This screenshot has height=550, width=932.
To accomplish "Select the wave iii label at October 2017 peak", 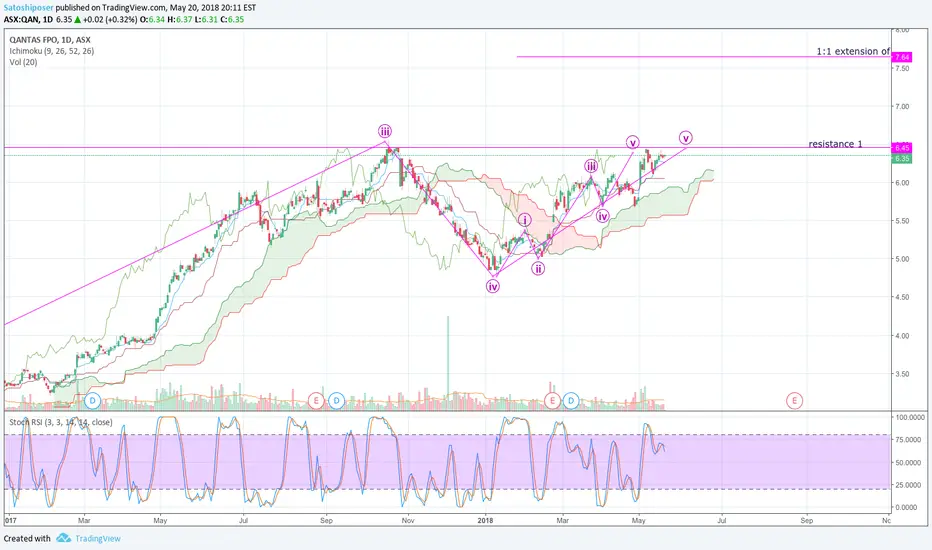I will (385, 131).
